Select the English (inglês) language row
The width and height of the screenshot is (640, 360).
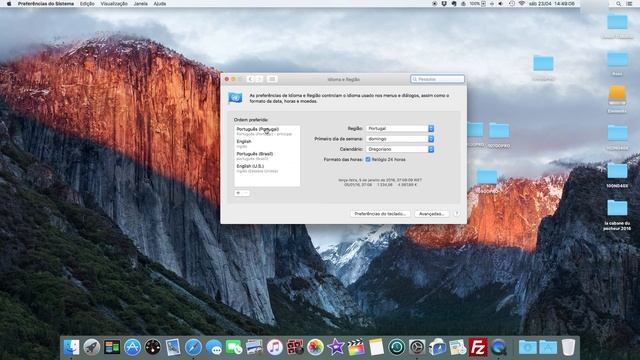(267, 144)
